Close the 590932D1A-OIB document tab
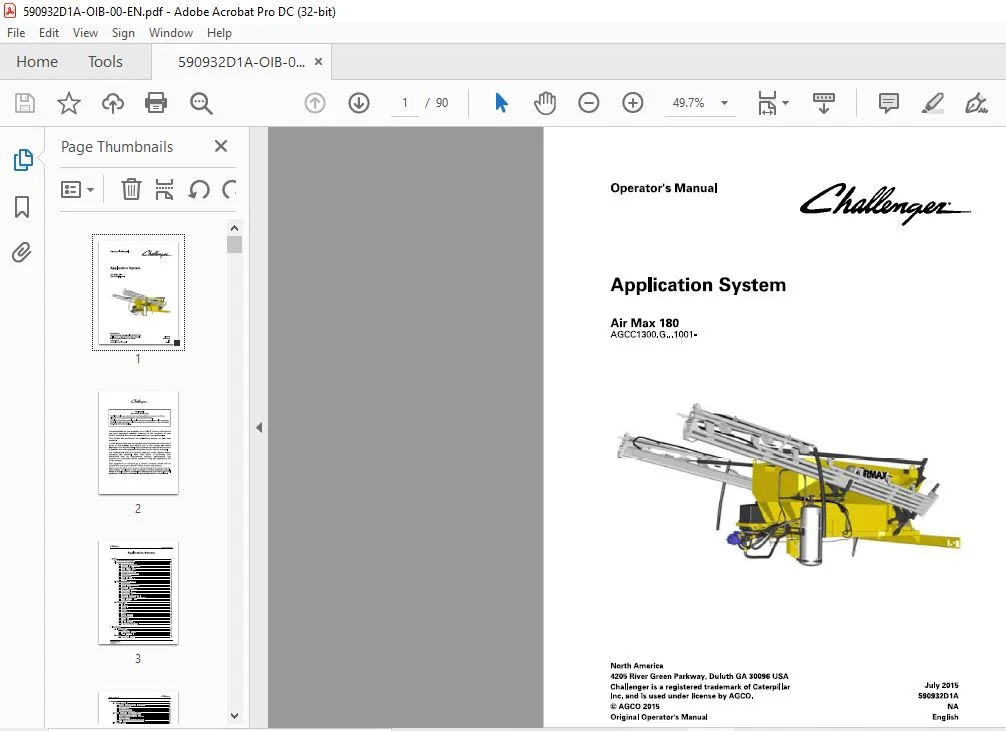The width and height of the screenshot is (1006, 731). (318, 62)
